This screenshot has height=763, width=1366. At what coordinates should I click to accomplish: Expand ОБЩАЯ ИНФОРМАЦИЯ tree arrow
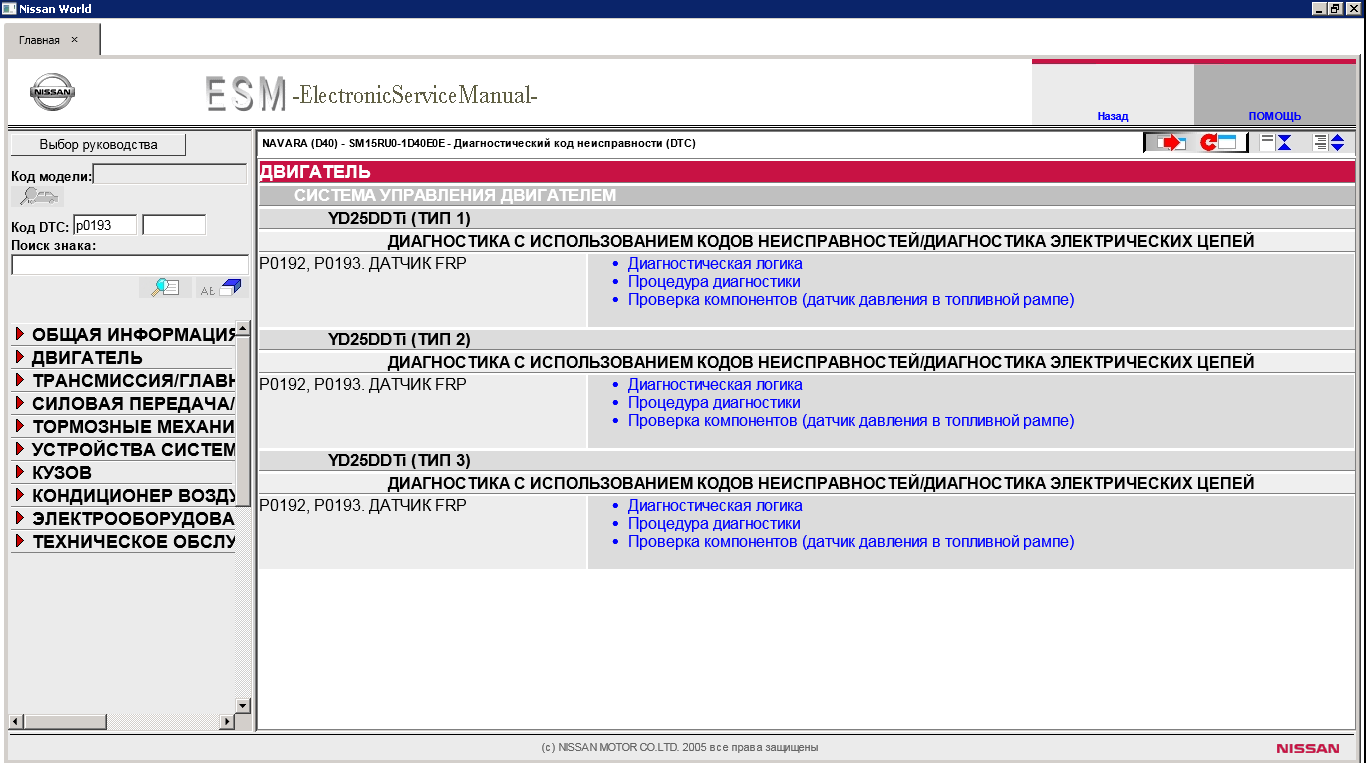click(19, 334)
